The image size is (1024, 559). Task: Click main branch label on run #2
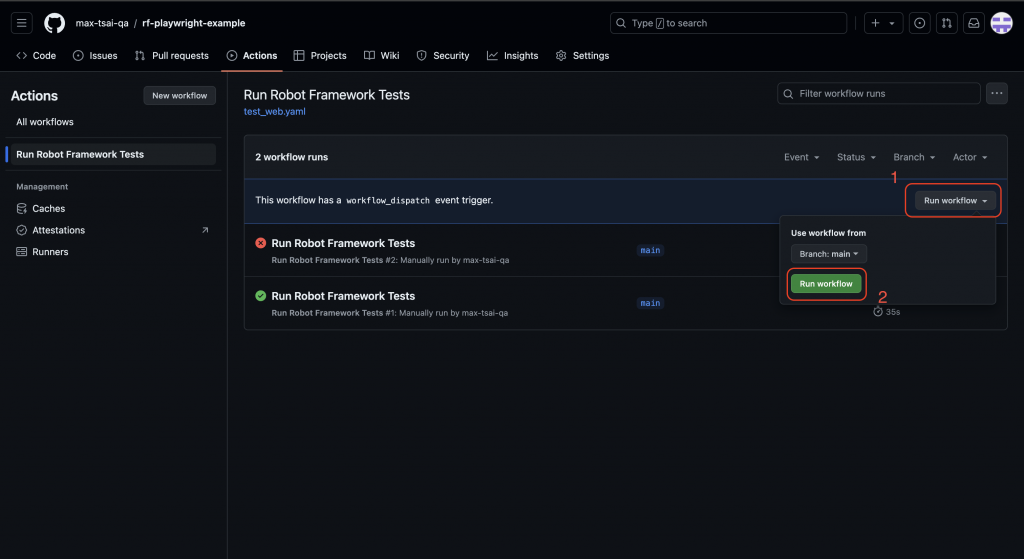point(650,250)
